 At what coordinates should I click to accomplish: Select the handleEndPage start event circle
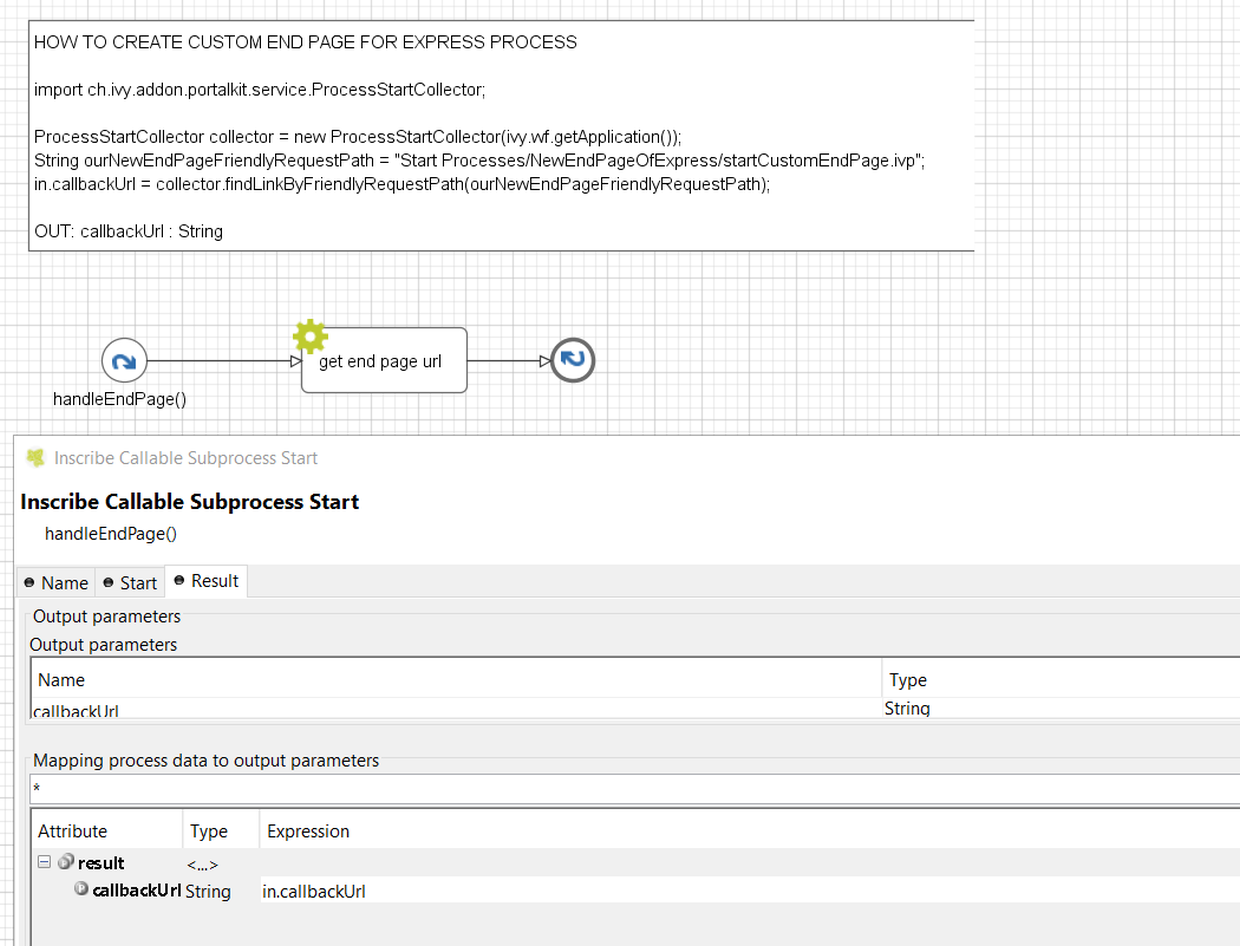coord(124,360)
